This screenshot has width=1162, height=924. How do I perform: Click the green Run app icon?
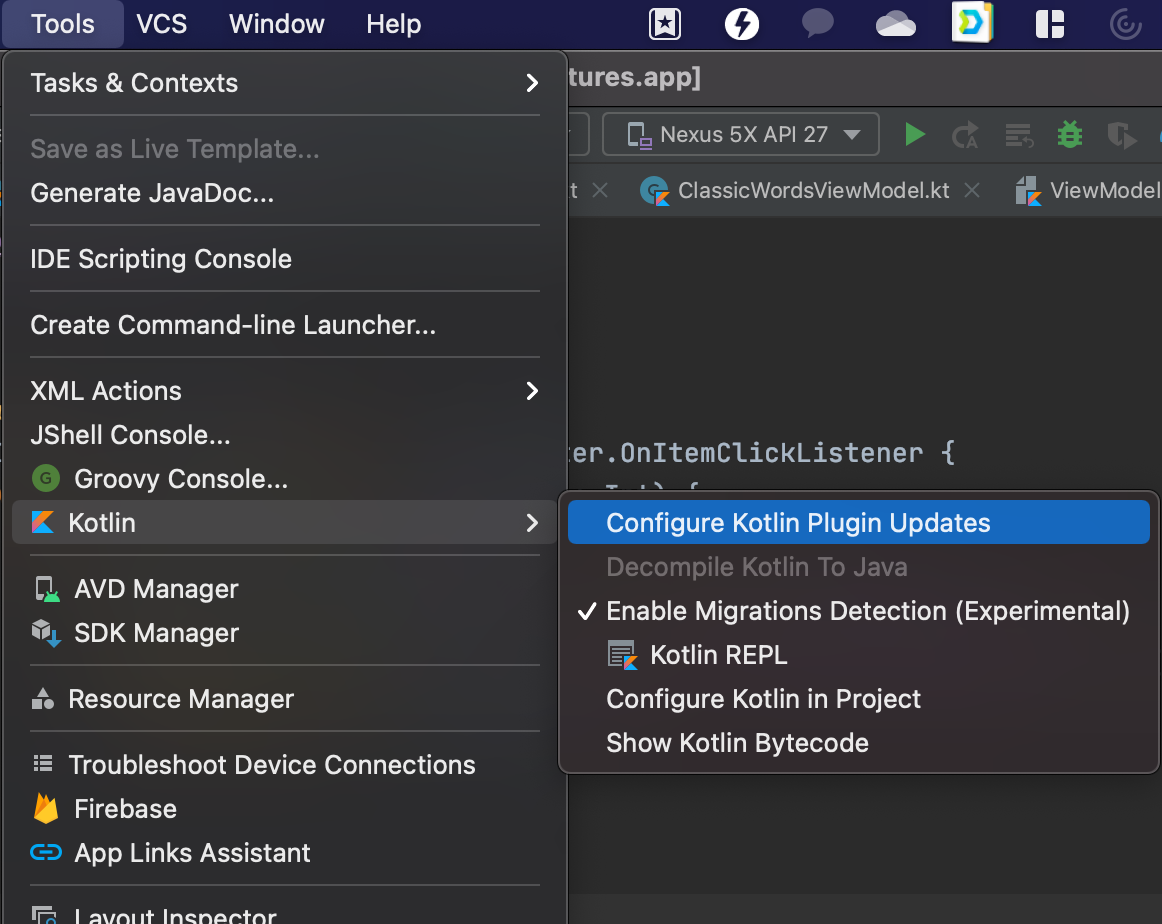(914, 134)
